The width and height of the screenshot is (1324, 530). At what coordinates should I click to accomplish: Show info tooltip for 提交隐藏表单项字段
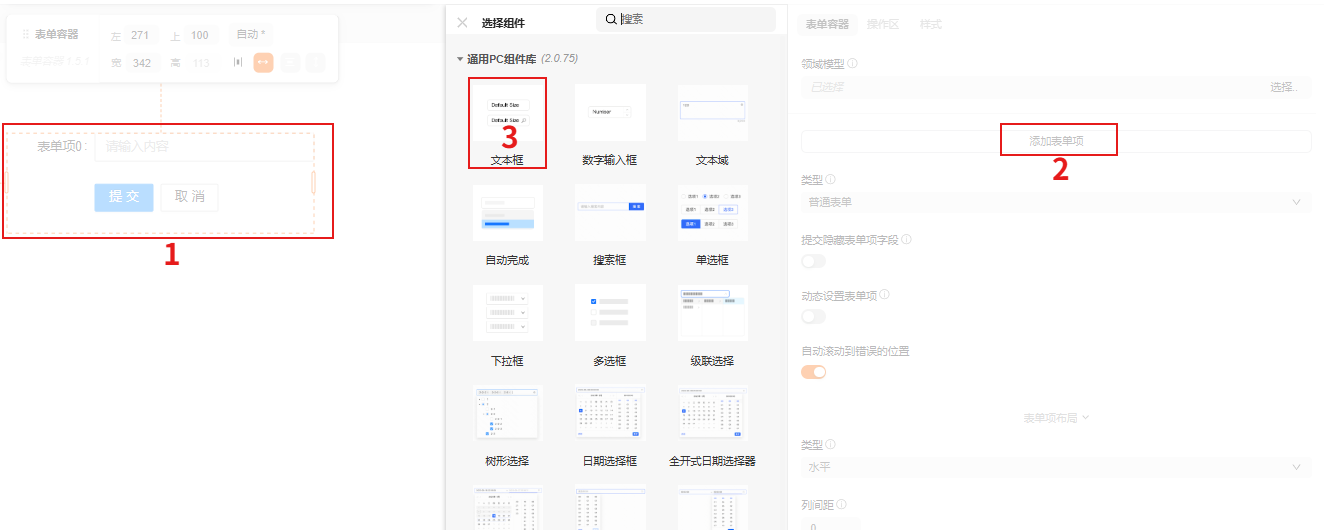tap(906, 240)
